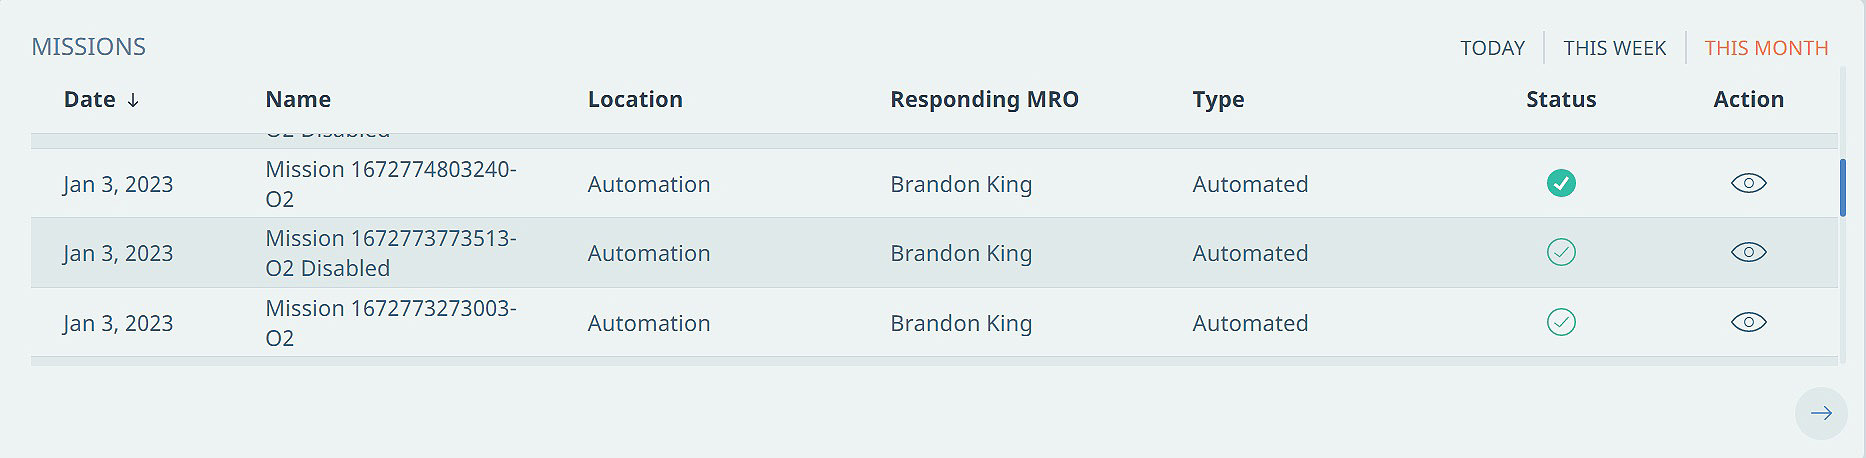Click the Responding MRO column header

click(x=984, y=99)
